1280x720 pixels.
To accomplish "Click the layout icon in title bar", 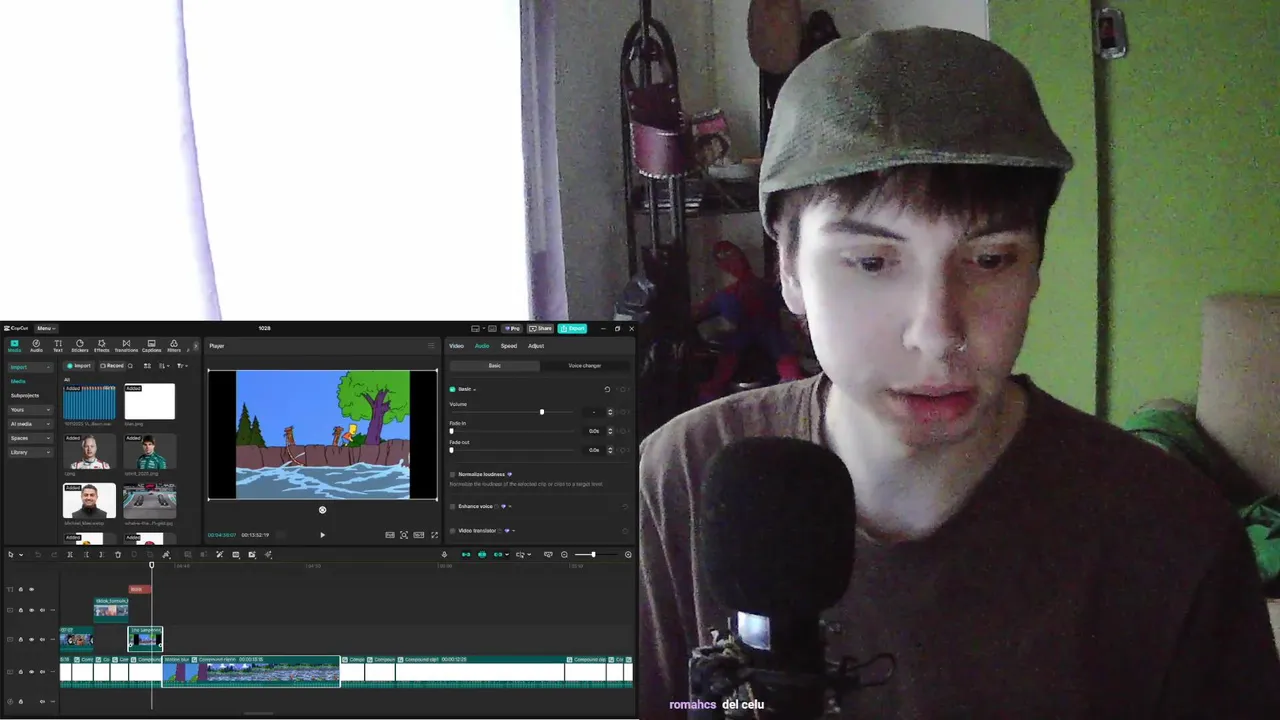I will coord(475,328).
